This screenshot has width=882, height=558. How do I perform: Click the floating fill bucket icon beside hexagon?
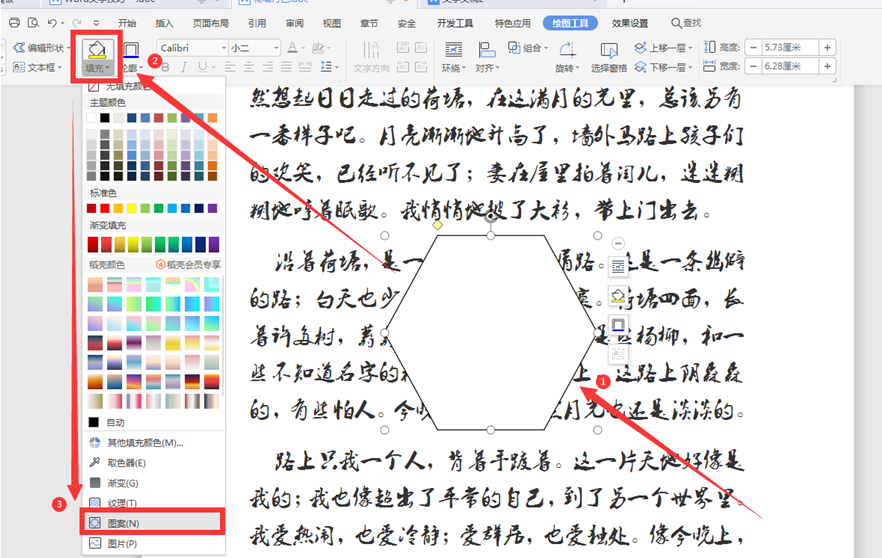618,296
